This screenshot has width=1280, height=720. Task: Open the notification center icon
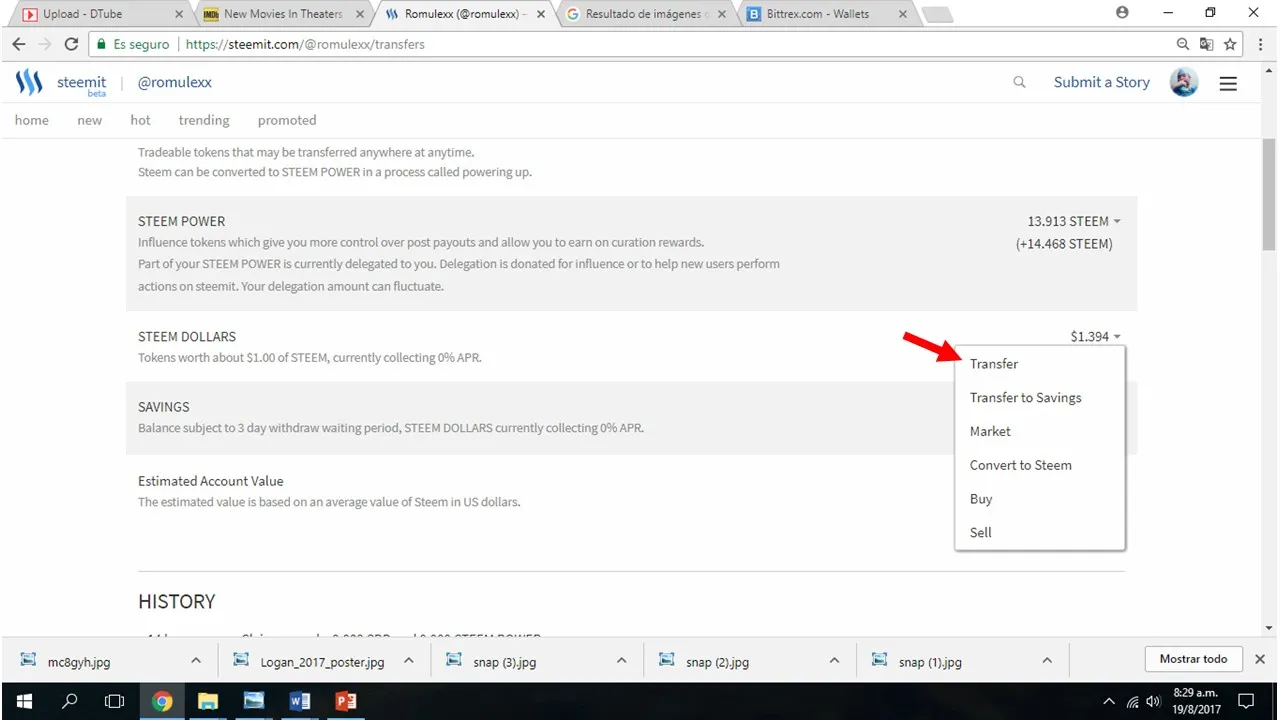click(1247, 701)
